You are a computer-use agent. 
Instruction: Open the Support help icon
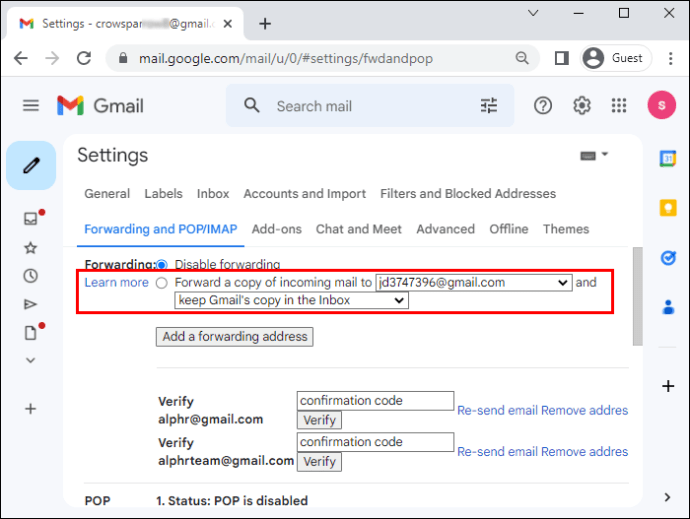543,105
